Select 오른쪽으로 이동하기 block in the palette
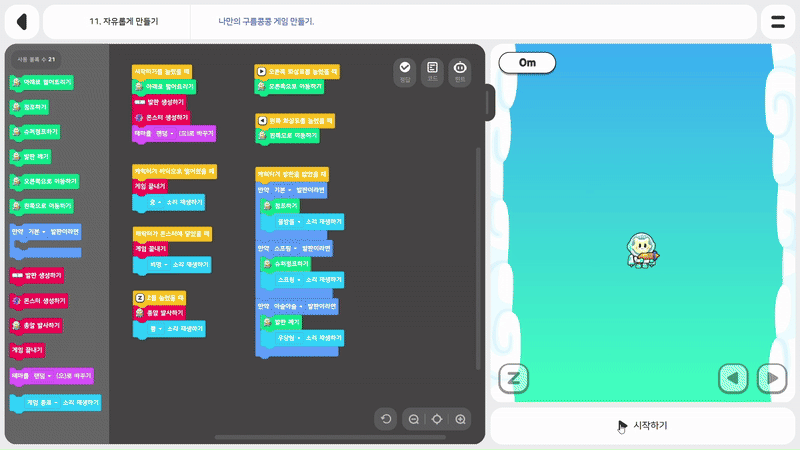Viewport: 800px width, 450px height. pos(44,182)
